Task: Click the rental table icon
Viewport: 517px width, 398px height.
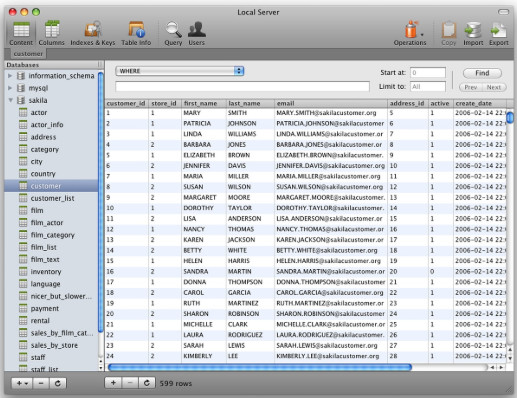Action: pos(23,321)
